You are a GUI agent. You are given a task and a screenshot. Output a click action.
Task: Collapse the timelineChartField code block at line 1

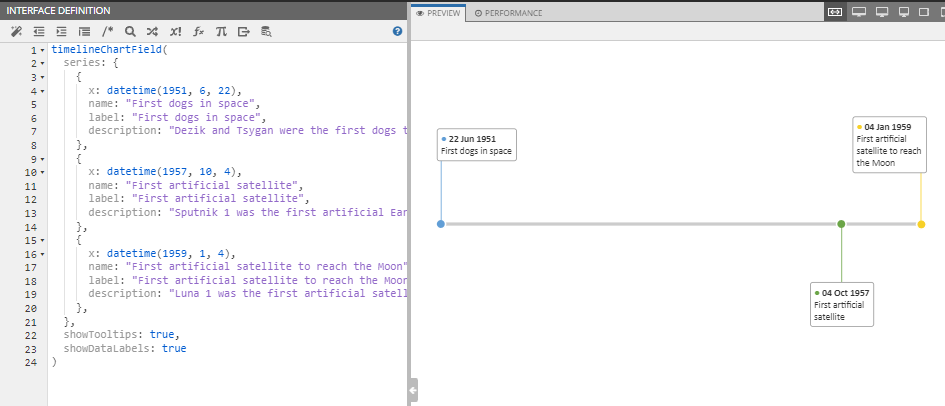click(42, 50)
